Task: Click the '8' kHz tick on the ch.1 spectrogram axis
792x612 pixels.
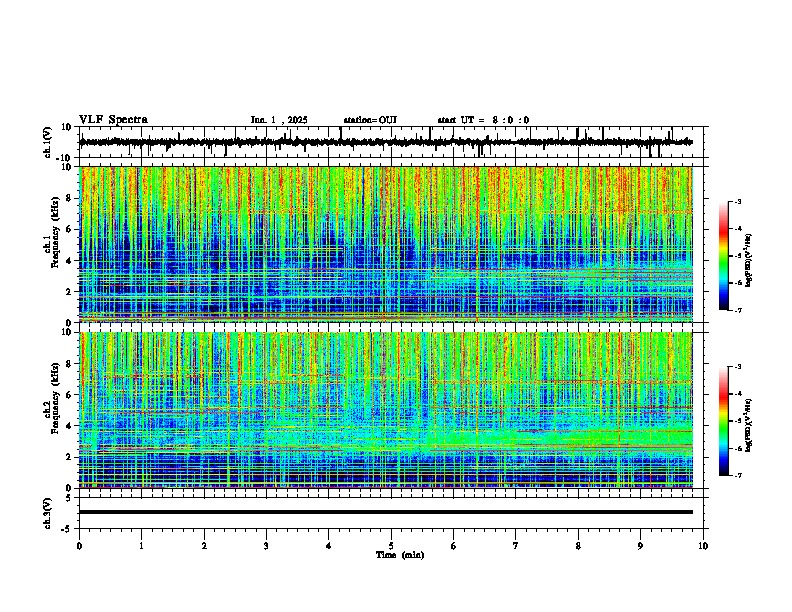Action: pos(70,198)
